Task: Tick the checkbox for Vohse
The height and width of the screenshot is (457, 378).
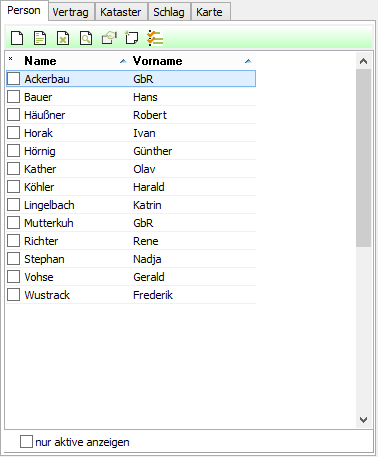Action: (14, 277)
